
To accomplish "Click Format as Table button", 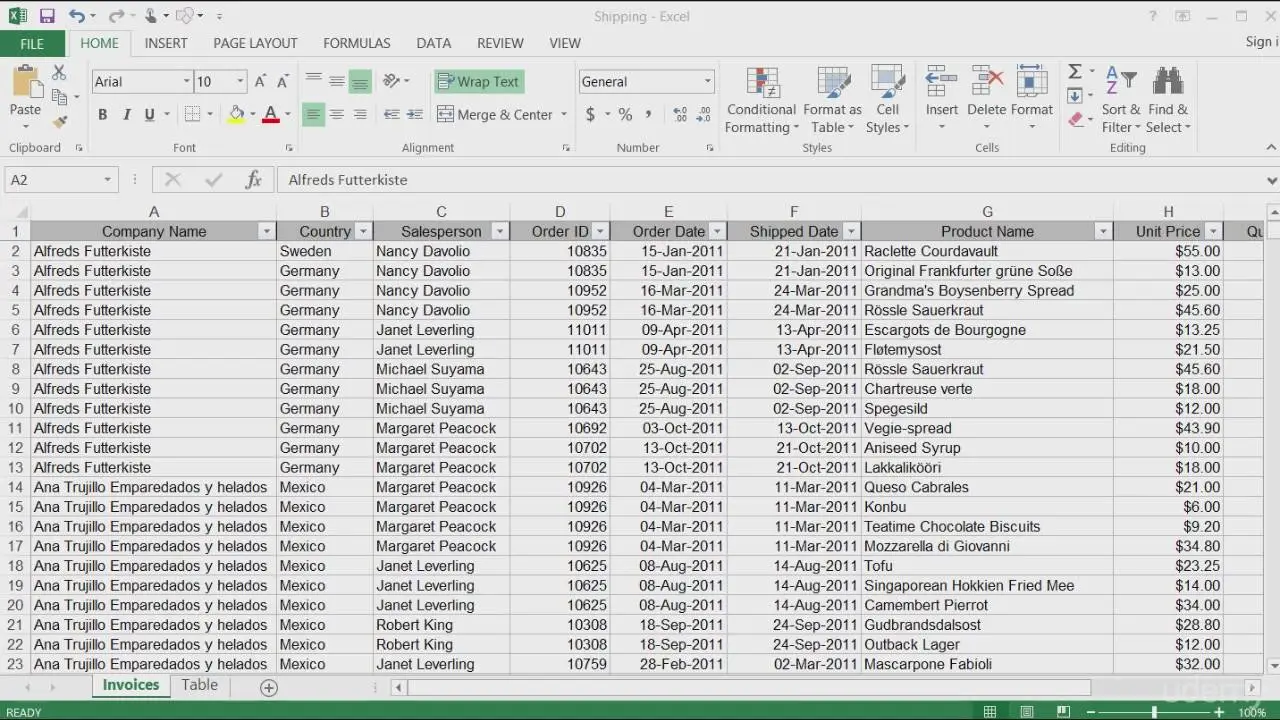I will click(832, 100).
